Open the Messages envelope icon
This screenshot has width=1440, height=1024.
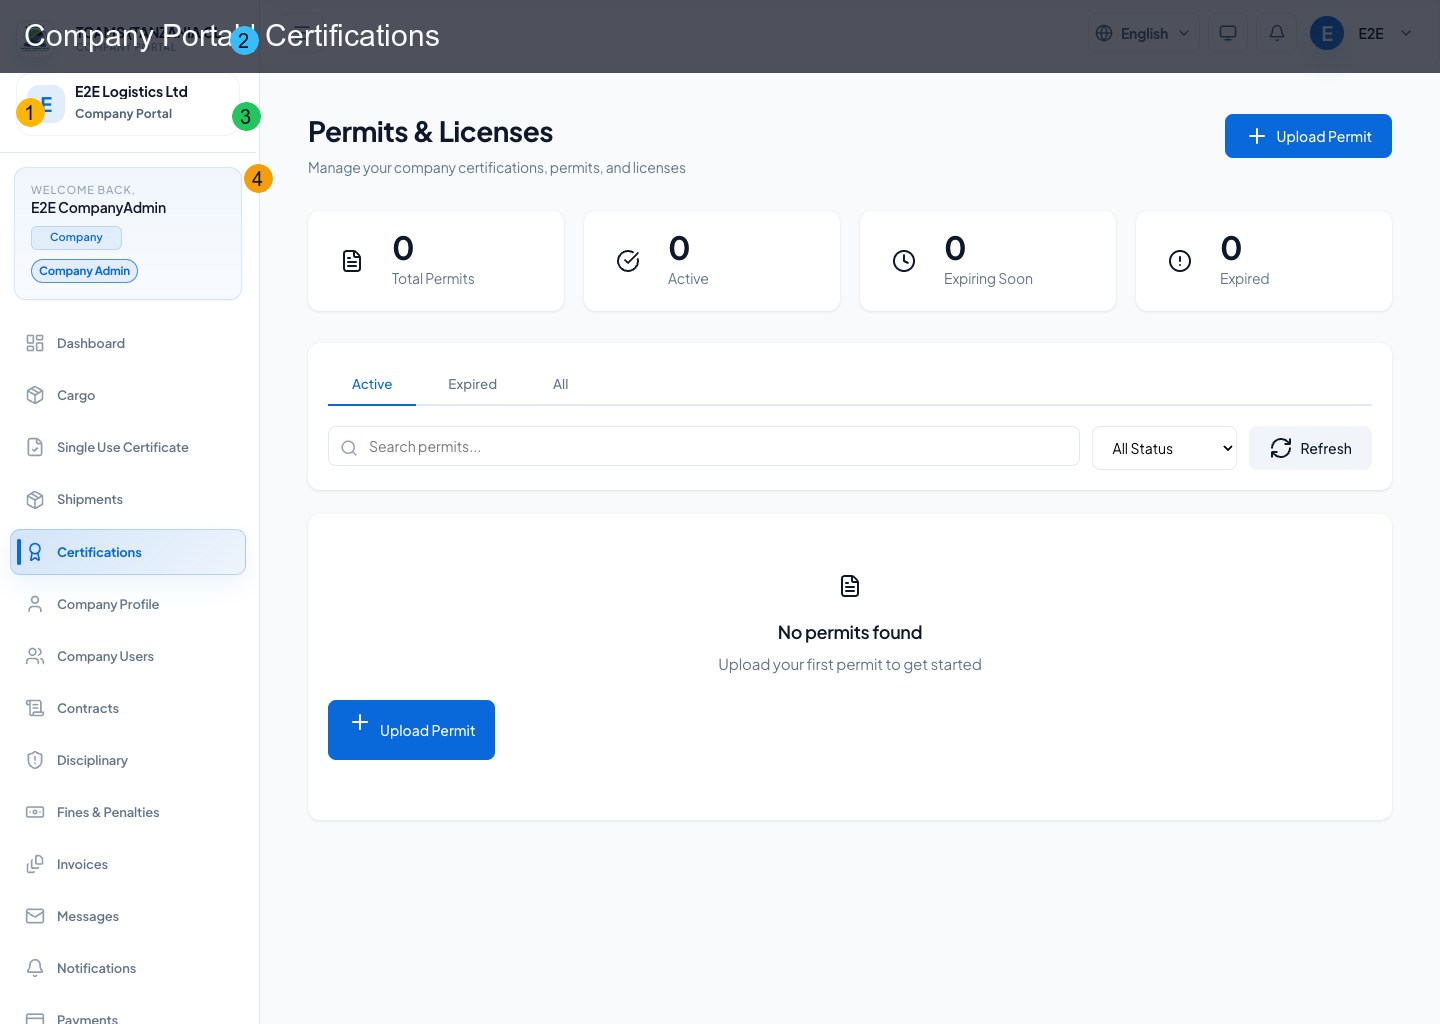tap(35, 916)
